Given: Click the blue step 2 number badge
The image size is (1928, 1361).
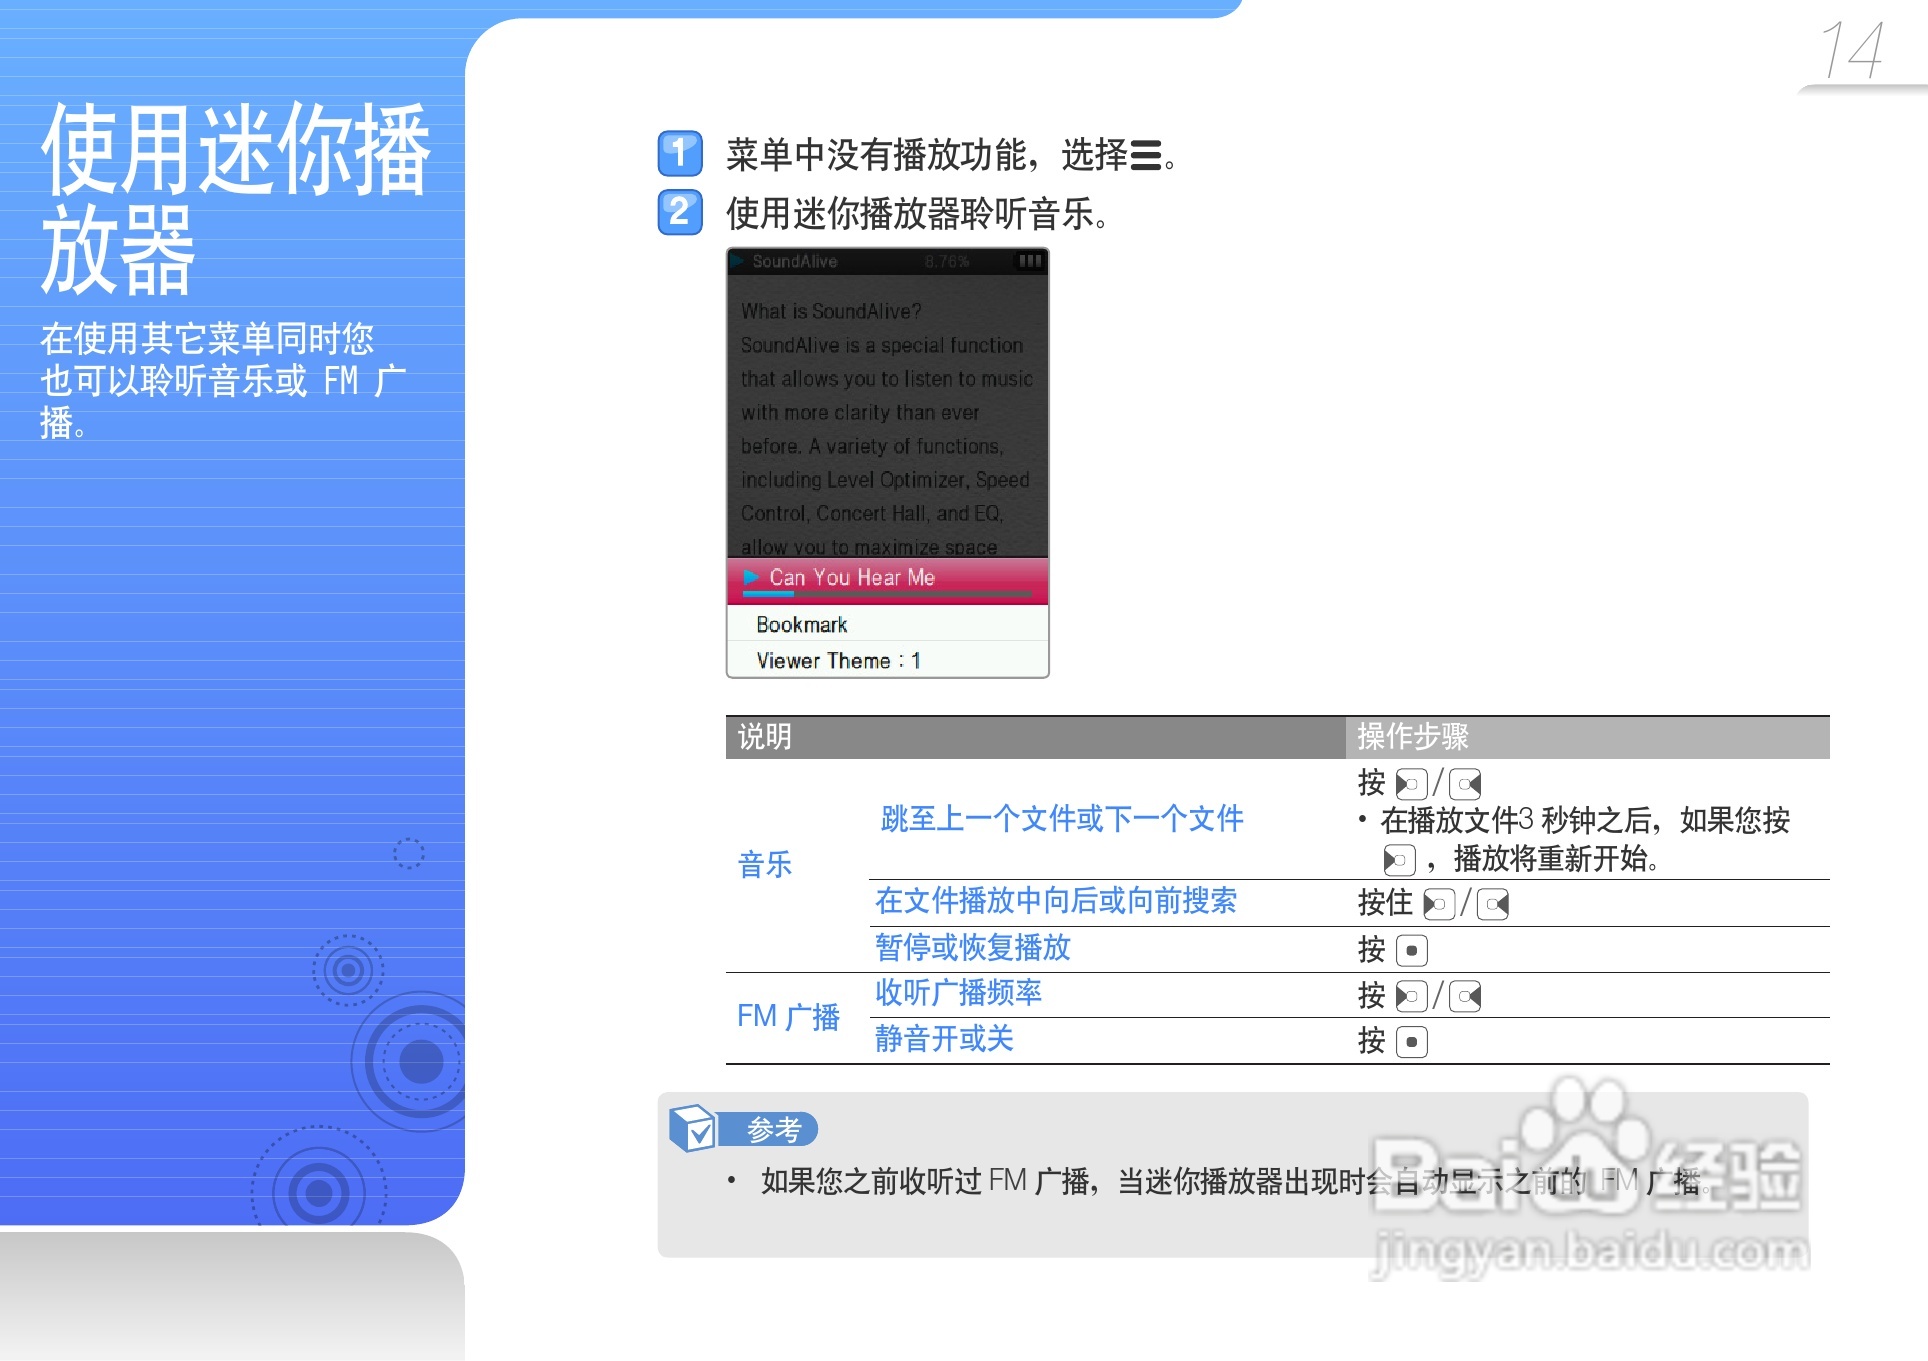Looking at the screenshot, I should point(680,212).
